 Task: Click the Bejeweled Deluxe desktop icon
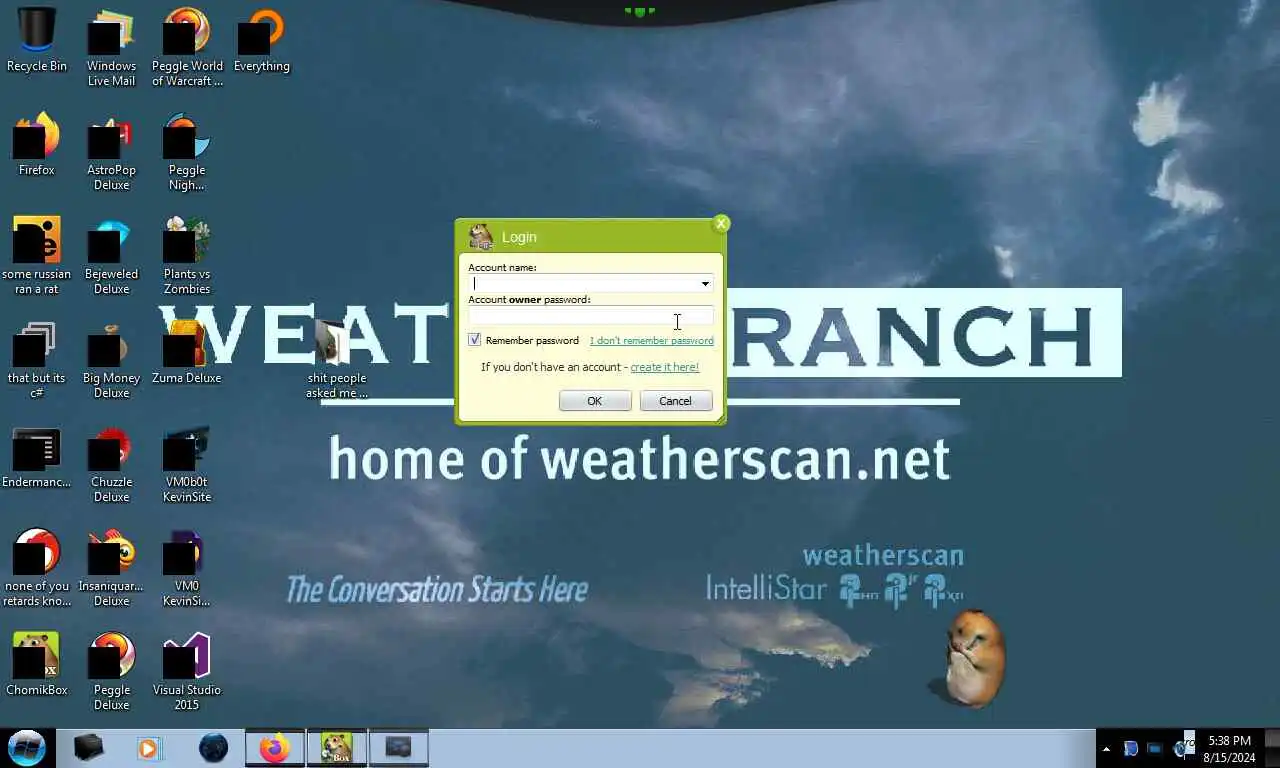(111, 254)
